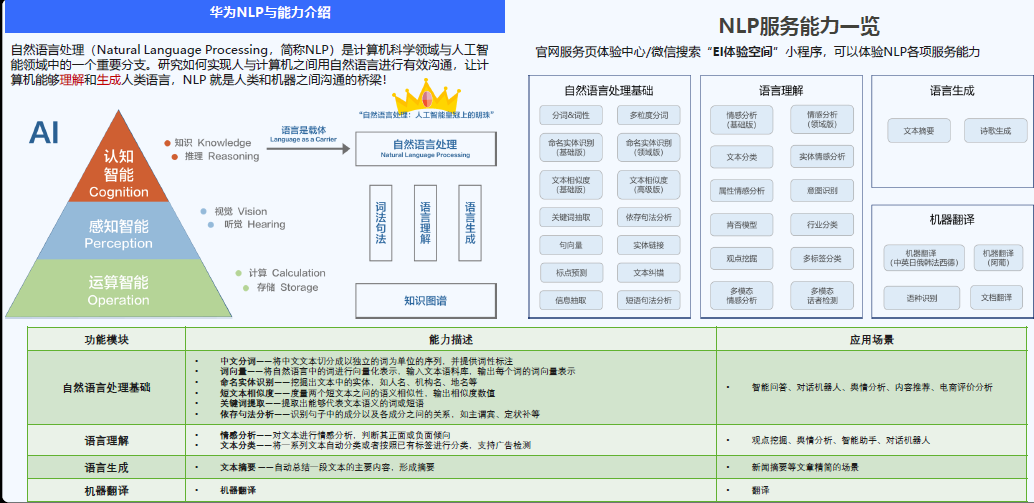The height and width of the screenshot is (503, 1034).
Task: Open the 信息抽取 box
Action: pyautogui.click(x=570, y=300)
